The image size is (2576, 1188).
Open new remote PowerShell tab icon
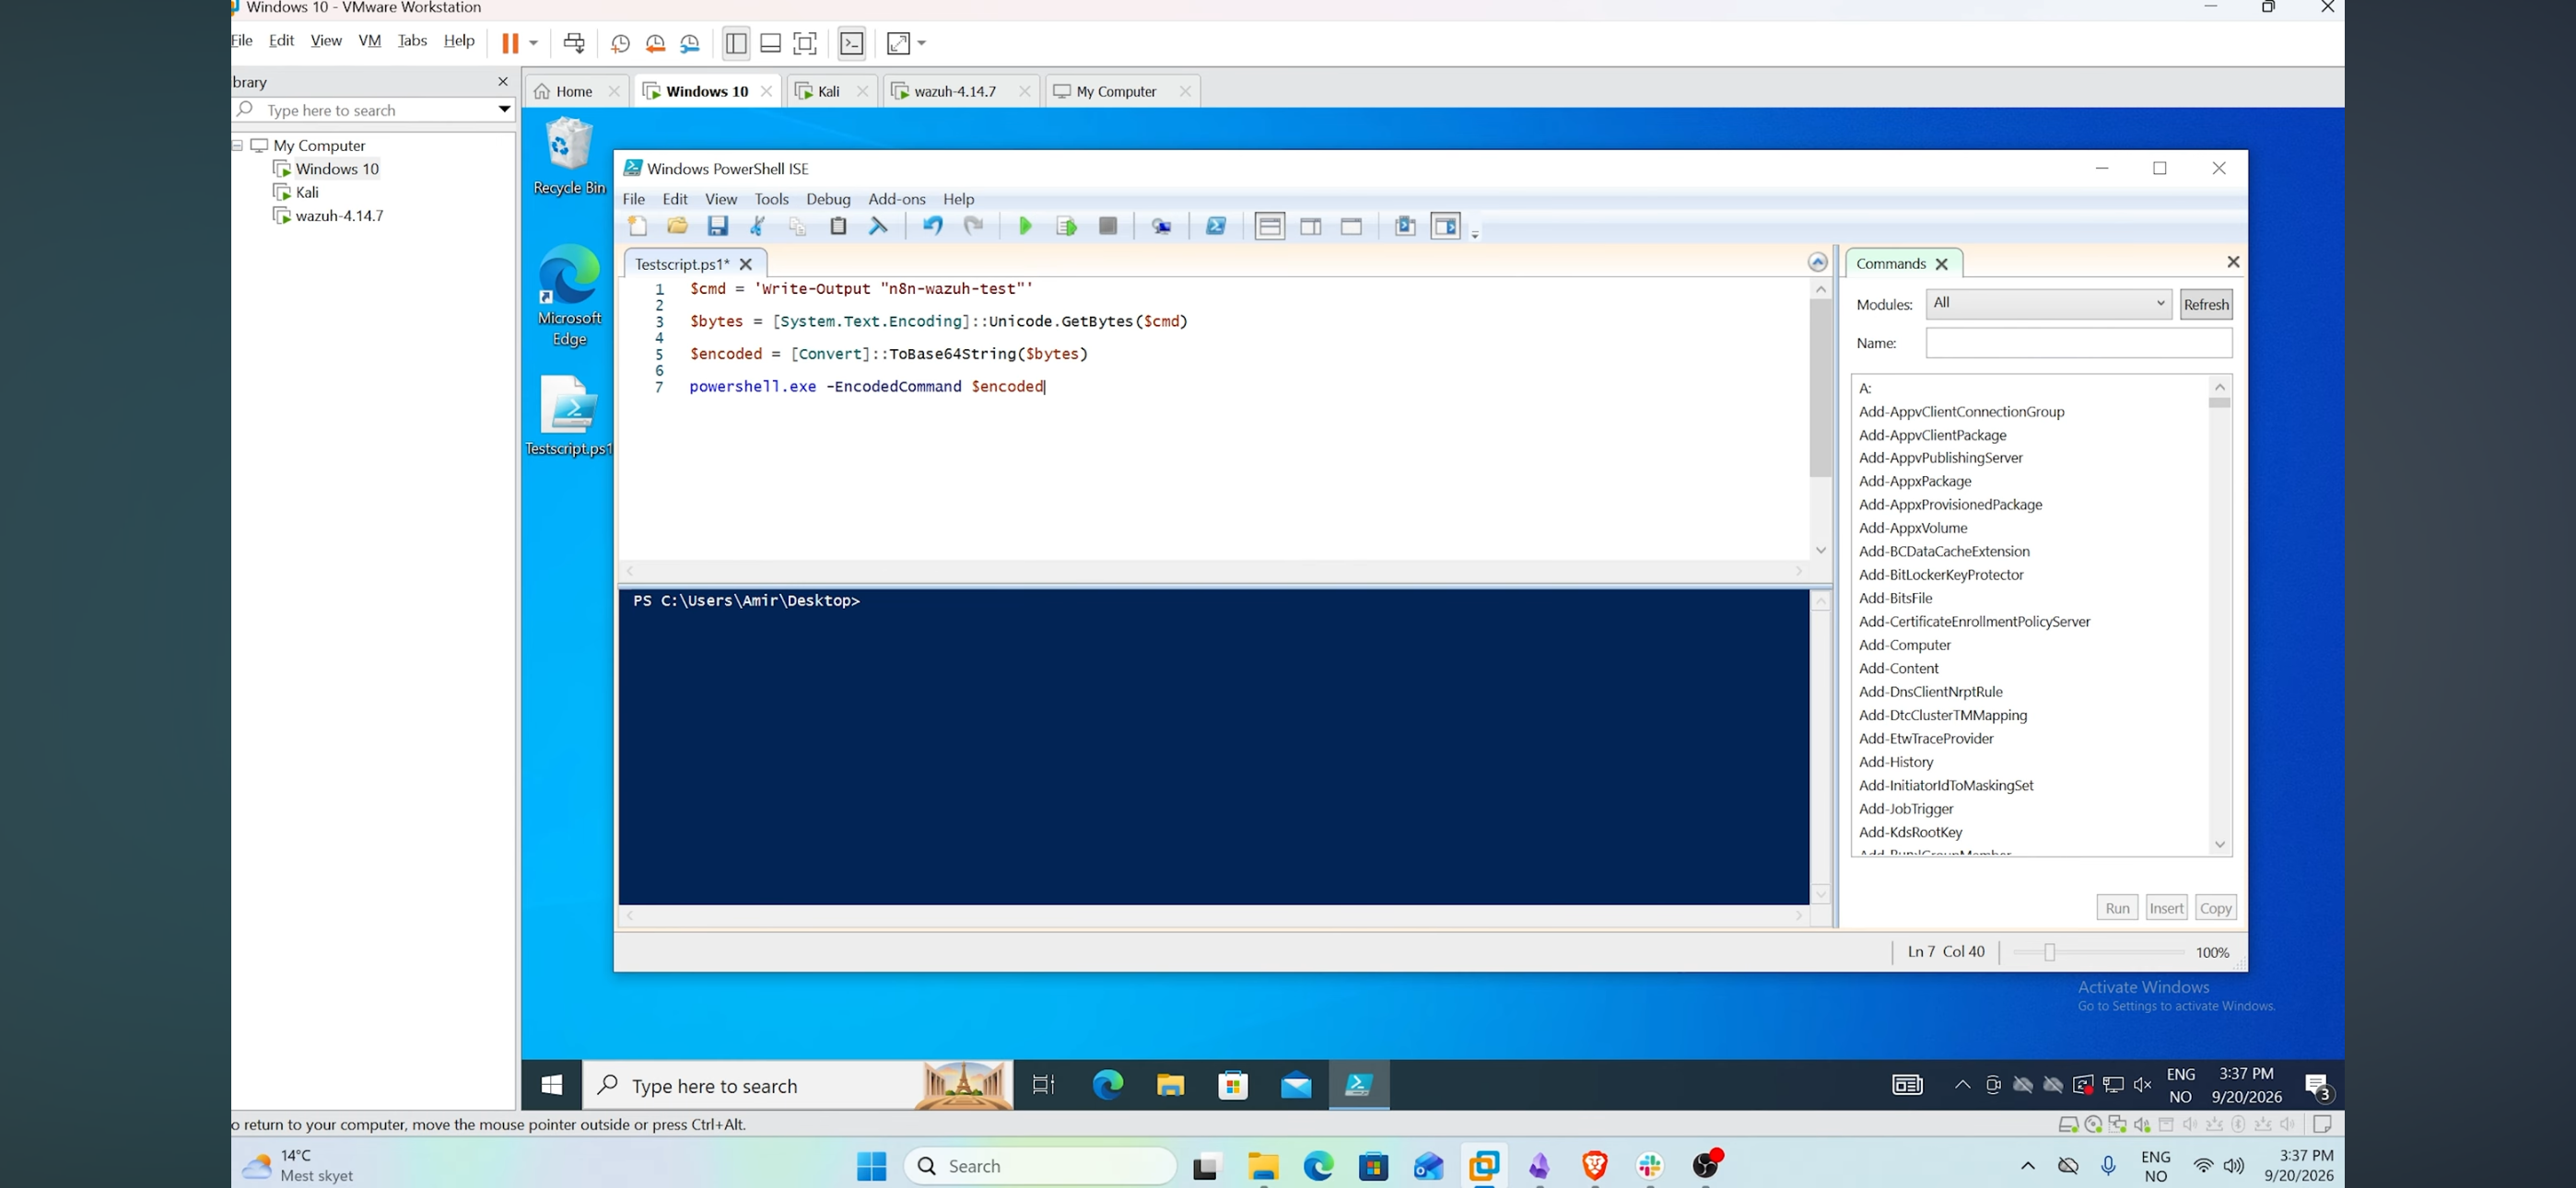pyautogui.click(x=1162, y=226)
